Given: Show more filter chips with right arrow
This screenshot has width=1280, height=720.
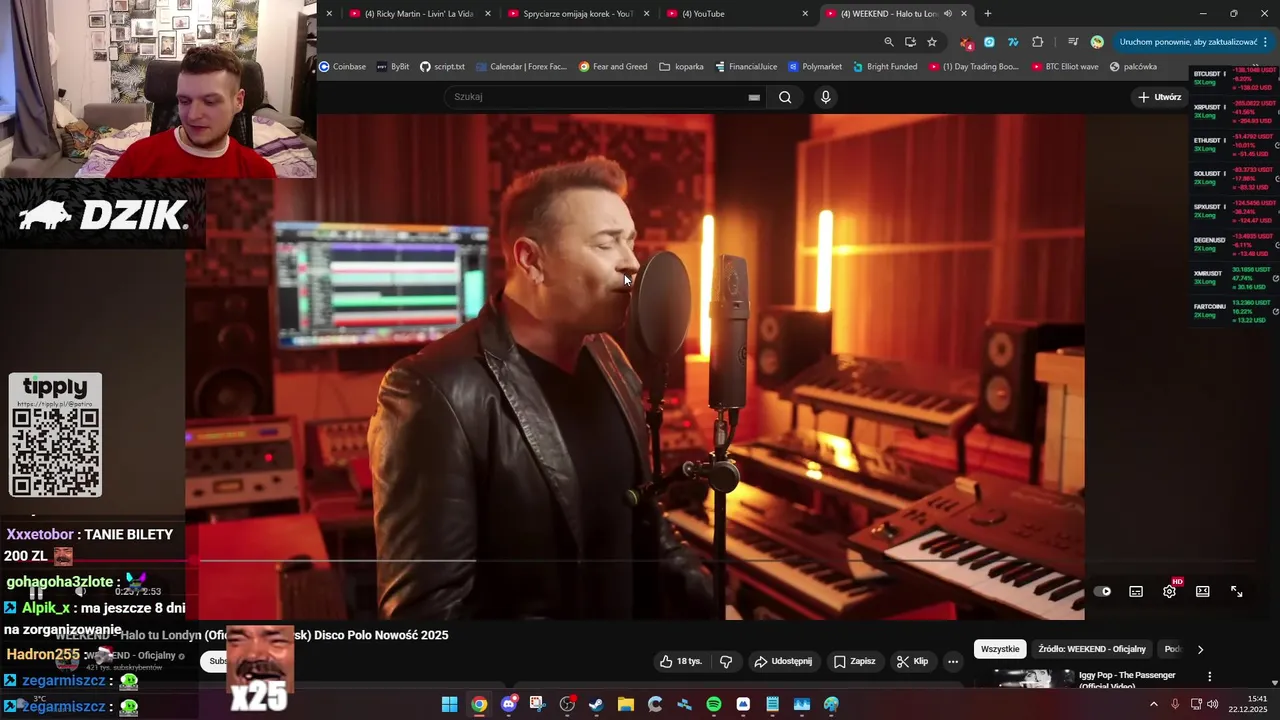Looking at the screenshot, I should click(1200, 649).
